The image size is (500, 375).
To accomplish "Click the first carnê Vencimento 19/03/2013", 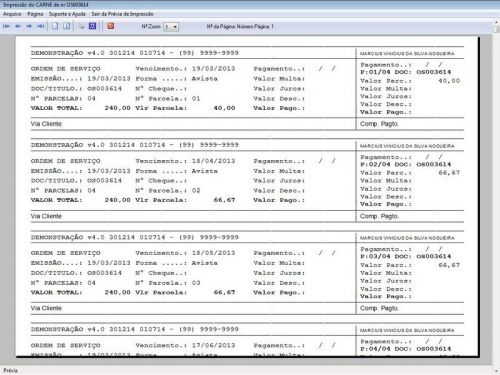I will (x=185, y=69).
